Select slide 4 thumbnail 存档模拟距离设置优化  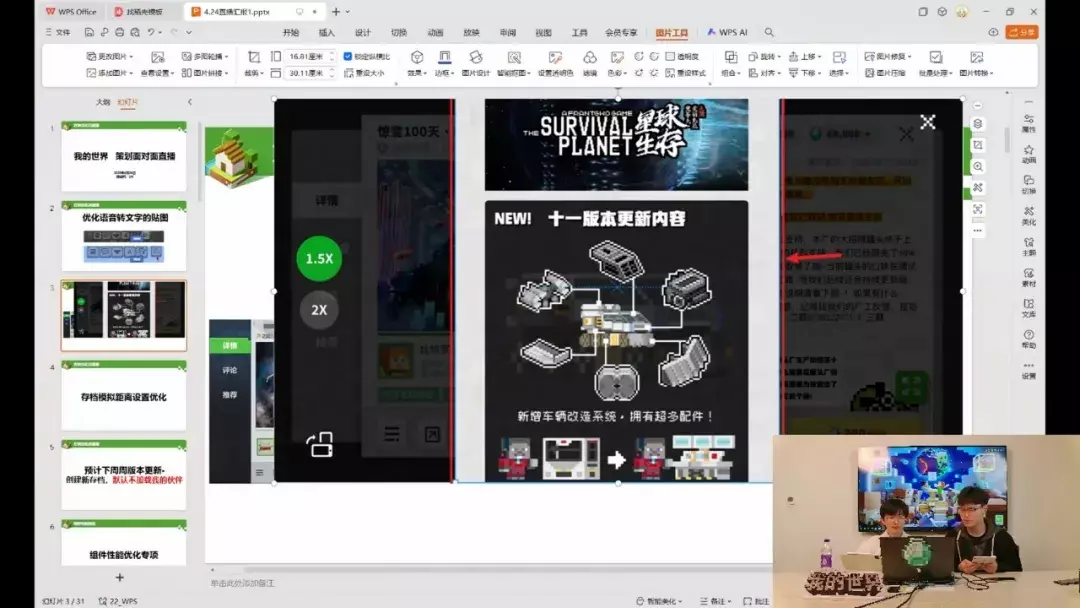124,396
